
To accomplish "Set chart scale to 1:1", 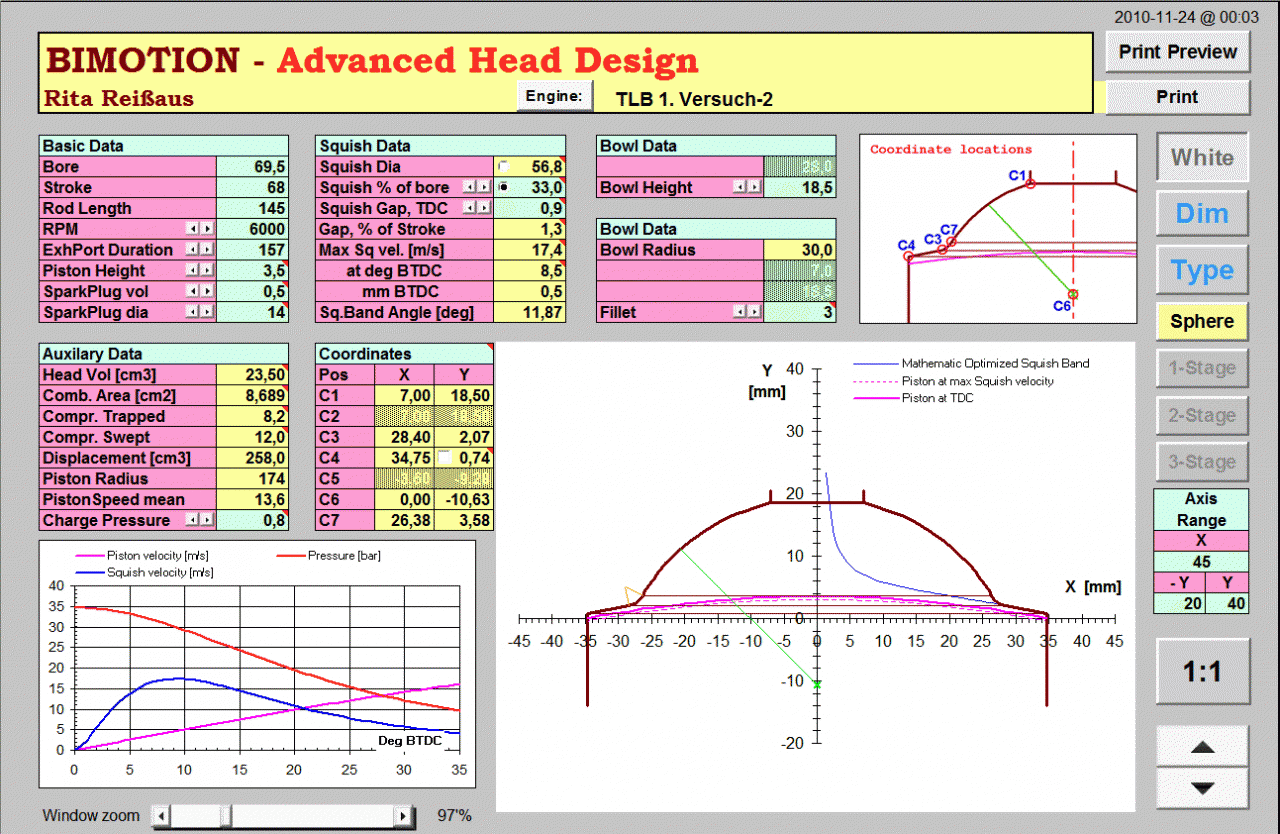I will pos(1202,671).
